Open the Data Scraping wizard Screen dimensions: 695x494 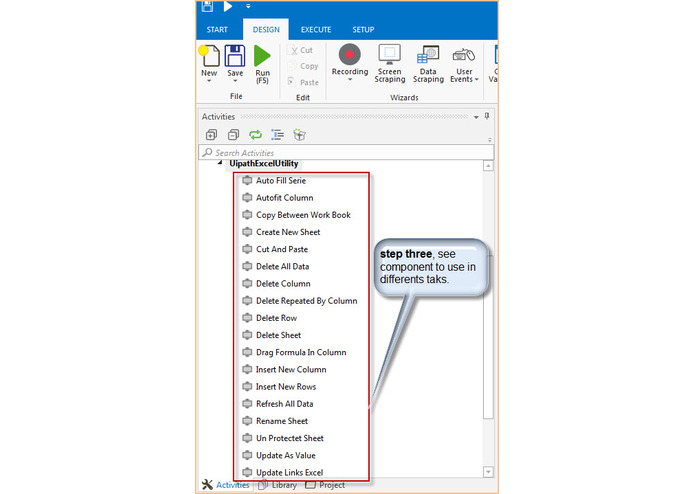pos(428,63)
